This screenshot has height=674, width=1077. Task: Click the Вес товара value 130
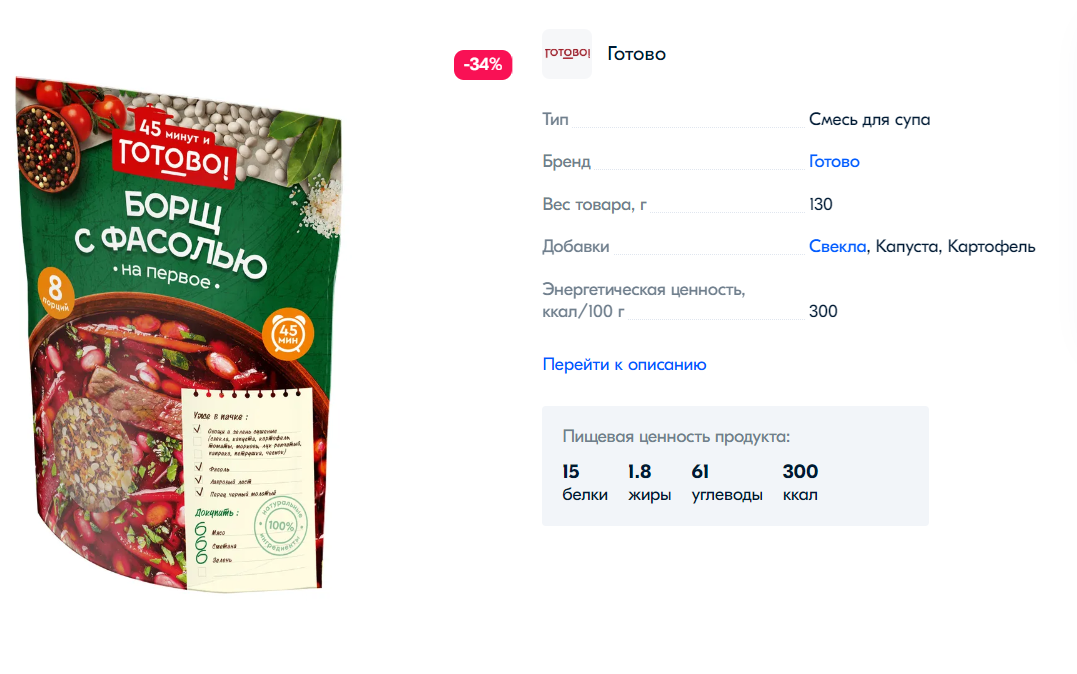[820, 204]
